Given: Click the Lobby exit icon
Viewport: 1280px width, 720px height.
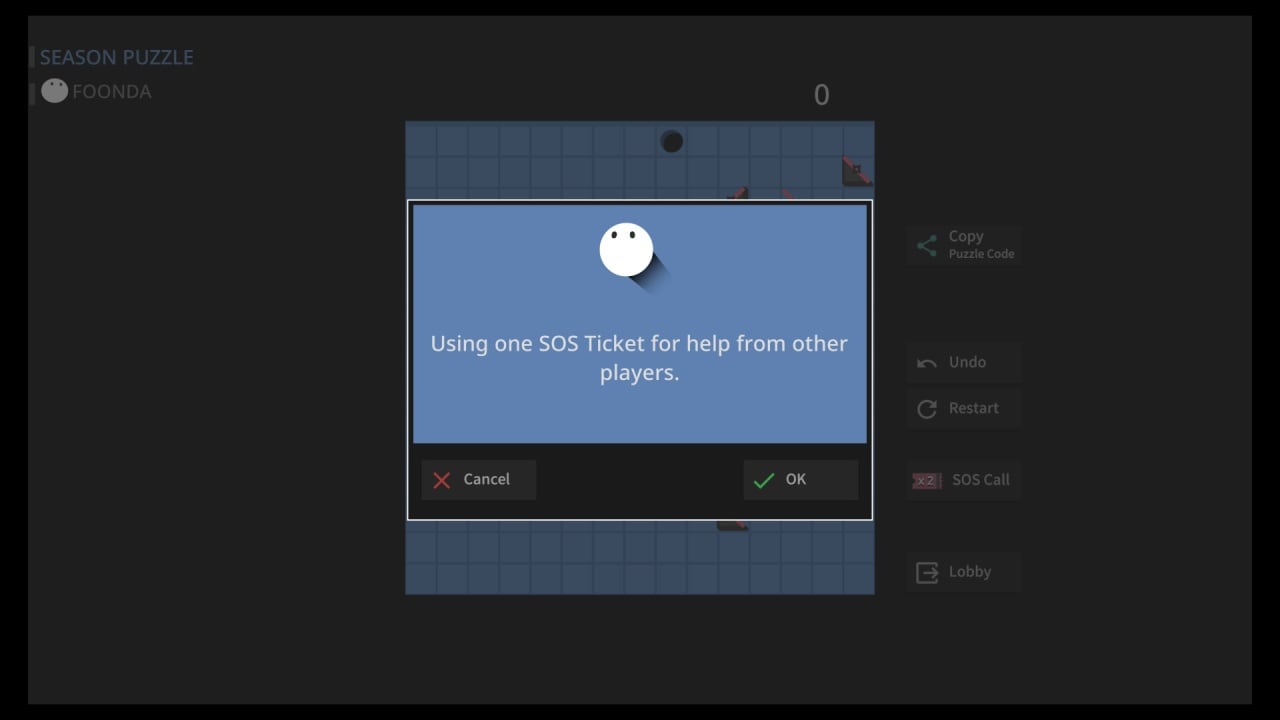Looking at the screenshot, I should coord(927,572).
